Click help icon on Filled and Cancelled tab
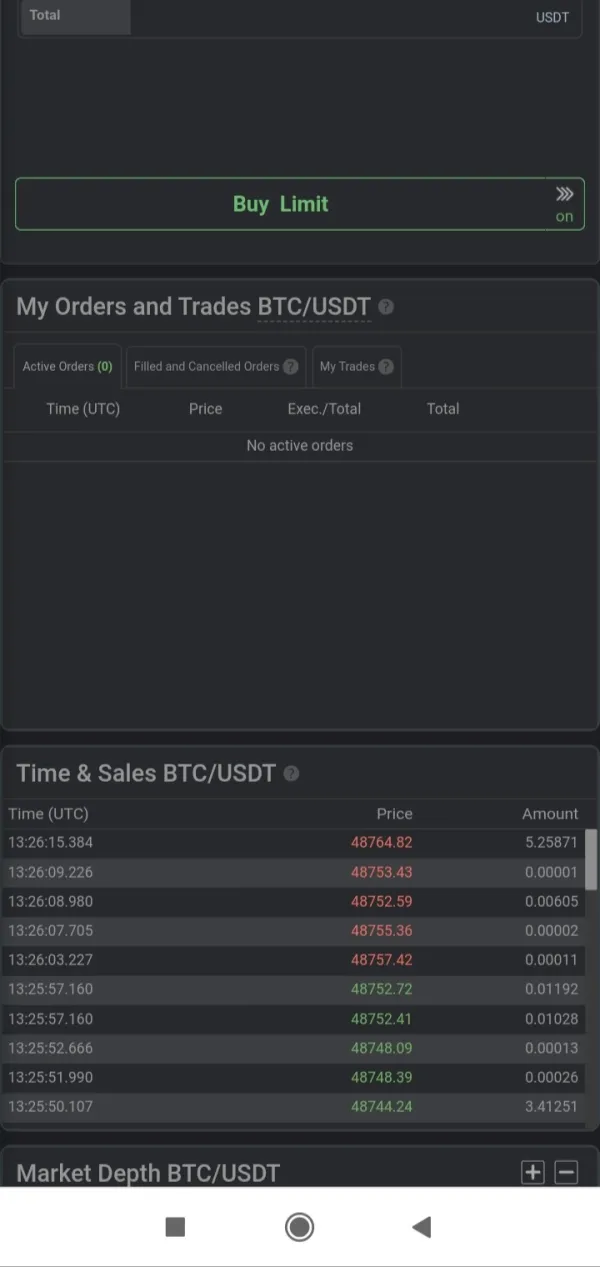 (291, 367)
